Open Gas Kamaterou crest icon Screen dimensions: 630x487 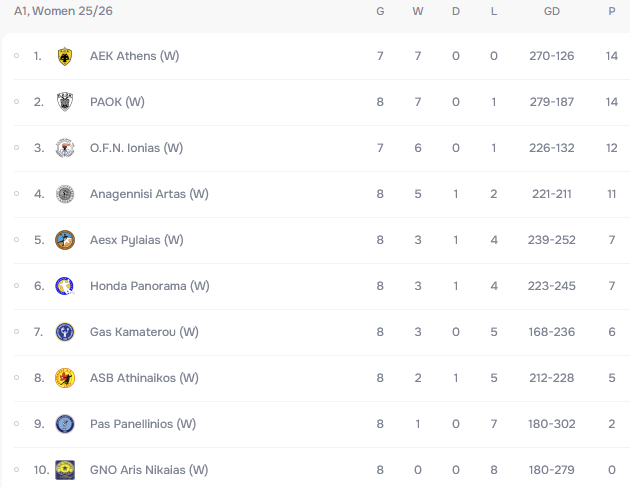[x=65, y=332]
